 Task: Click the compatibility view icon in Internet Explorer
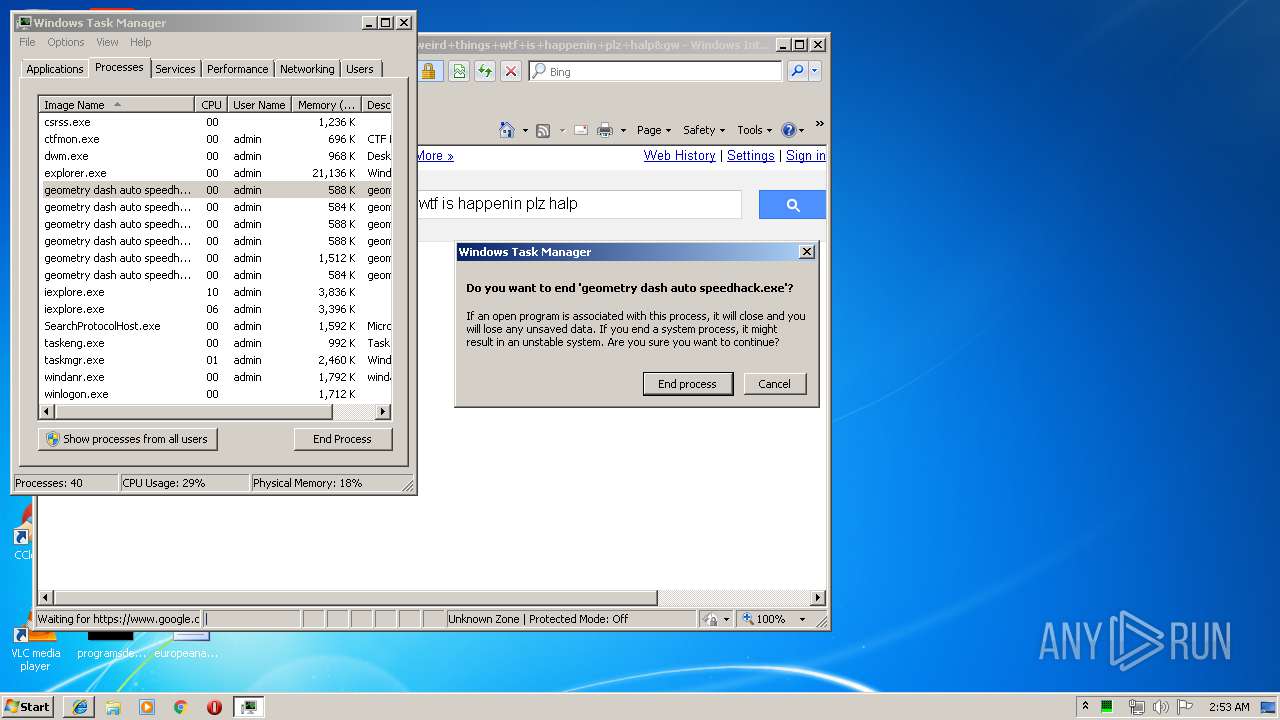[459, 71]
